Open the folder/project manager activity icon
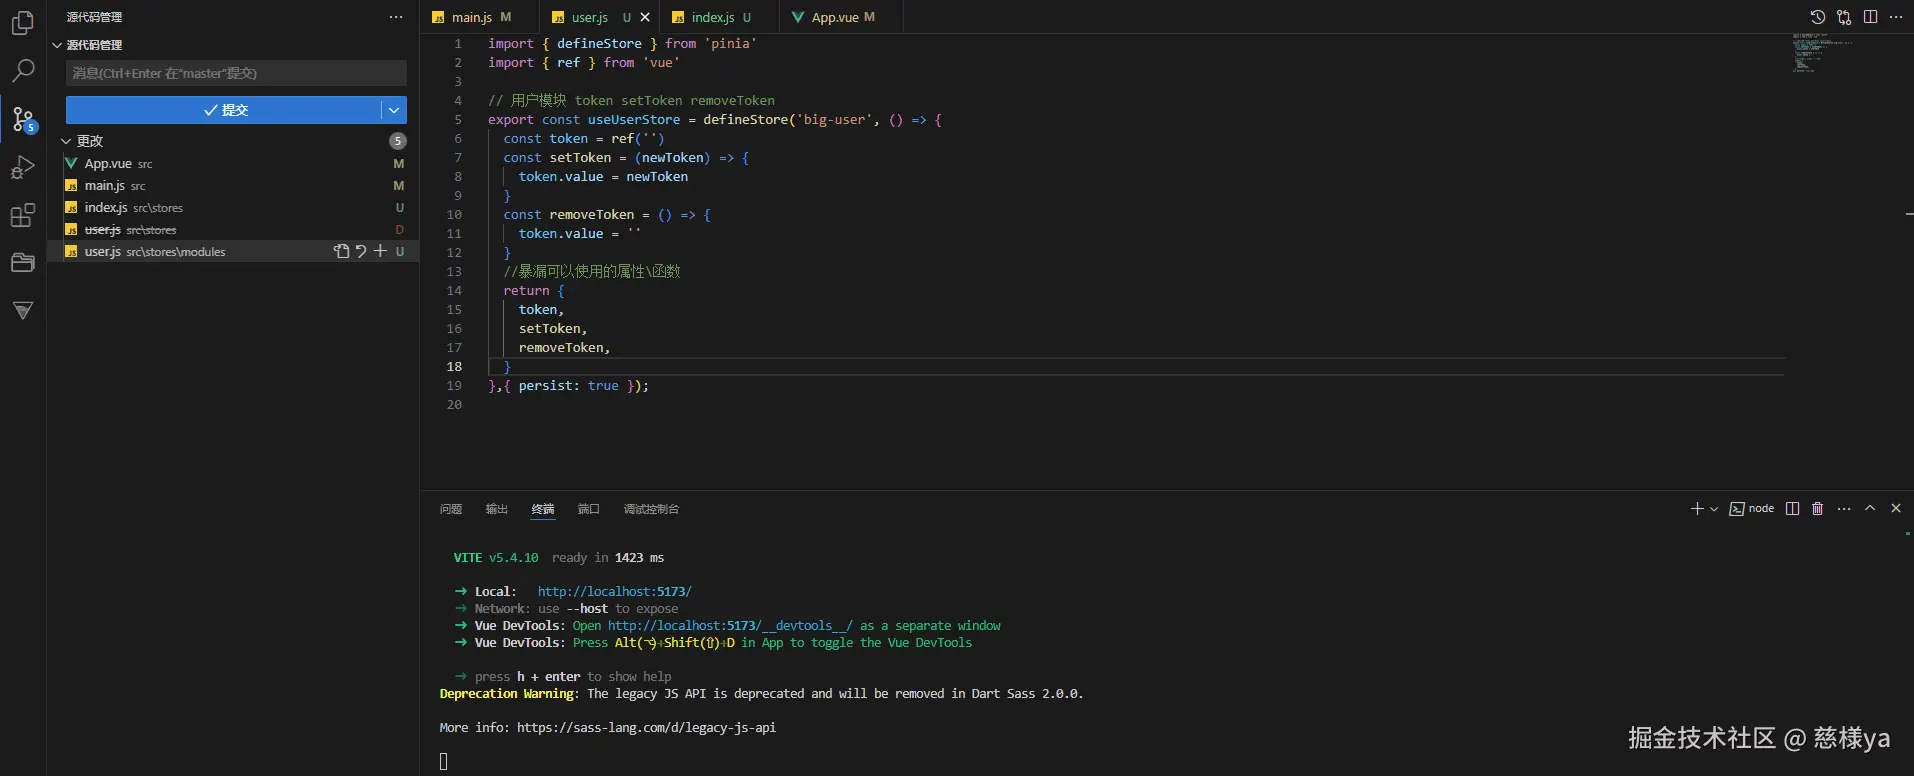Screen dimensions: 1914x776 [22, 262]
